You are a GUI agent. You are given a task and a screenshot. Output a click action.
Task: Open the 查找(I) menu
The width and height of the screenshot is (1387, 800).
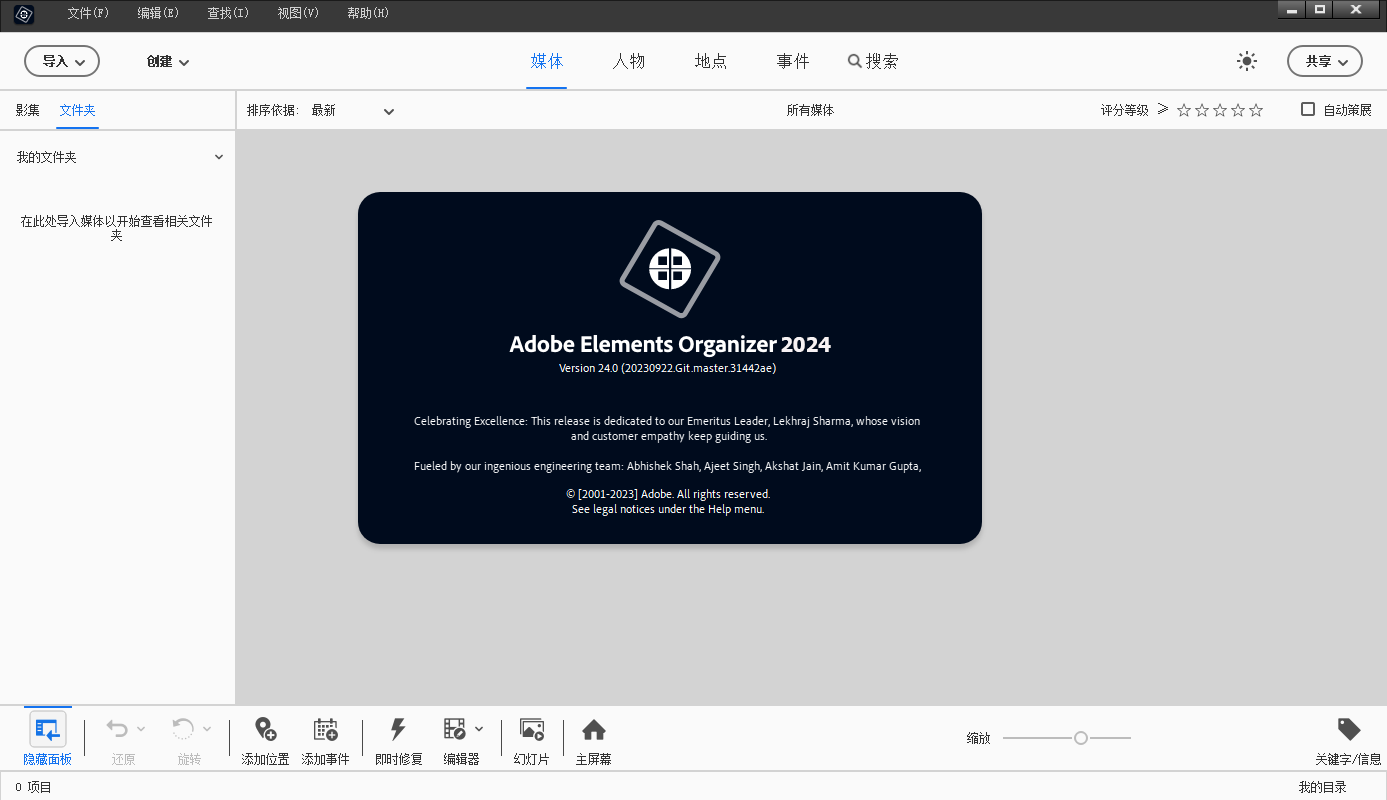228,13
